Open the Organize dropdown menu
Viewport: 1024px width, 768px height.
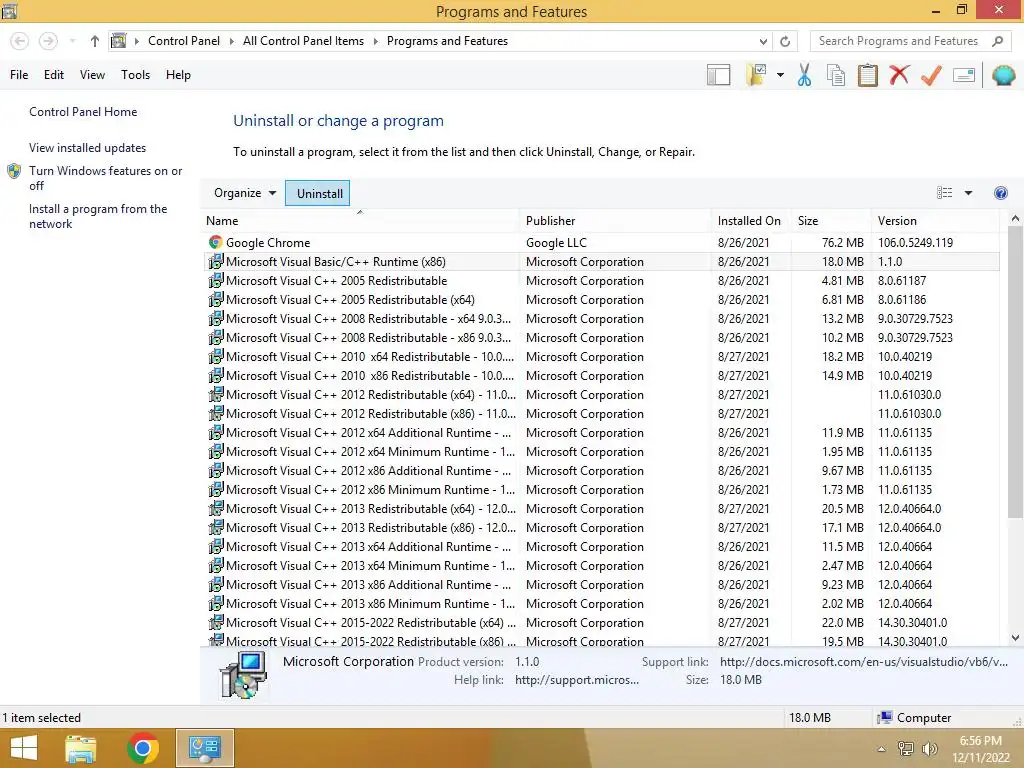coord(244,193)
